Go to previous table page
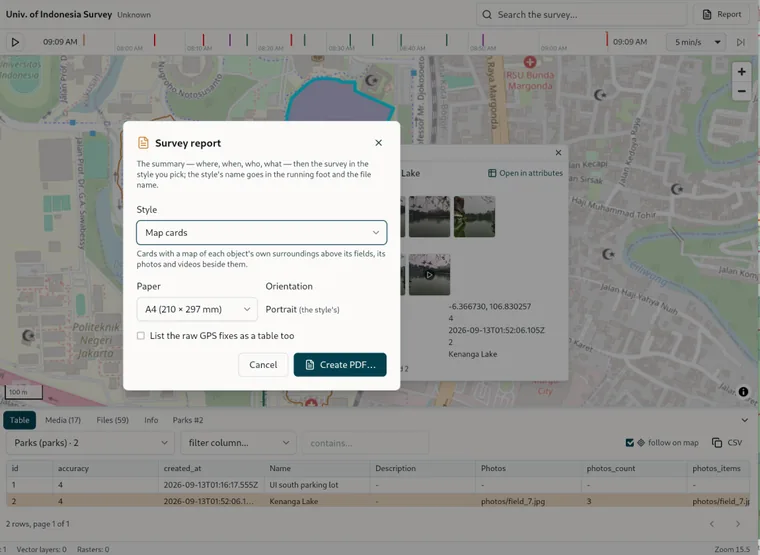 pos(712,523)
